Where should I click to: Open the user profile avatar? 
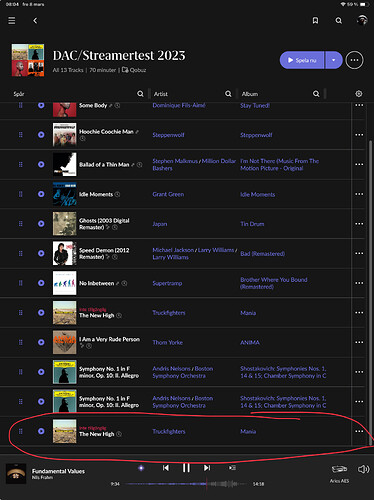click(362, 20)
